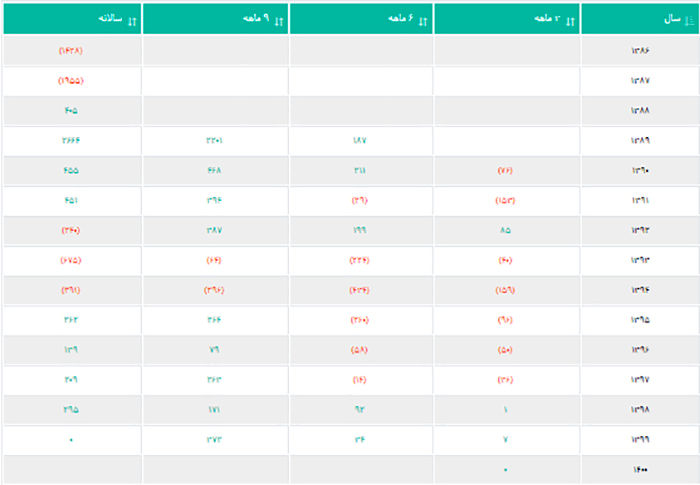This screenshot has height=485, width=700.
Task: Sort table by سالانه column label
Action: (110, 18)
